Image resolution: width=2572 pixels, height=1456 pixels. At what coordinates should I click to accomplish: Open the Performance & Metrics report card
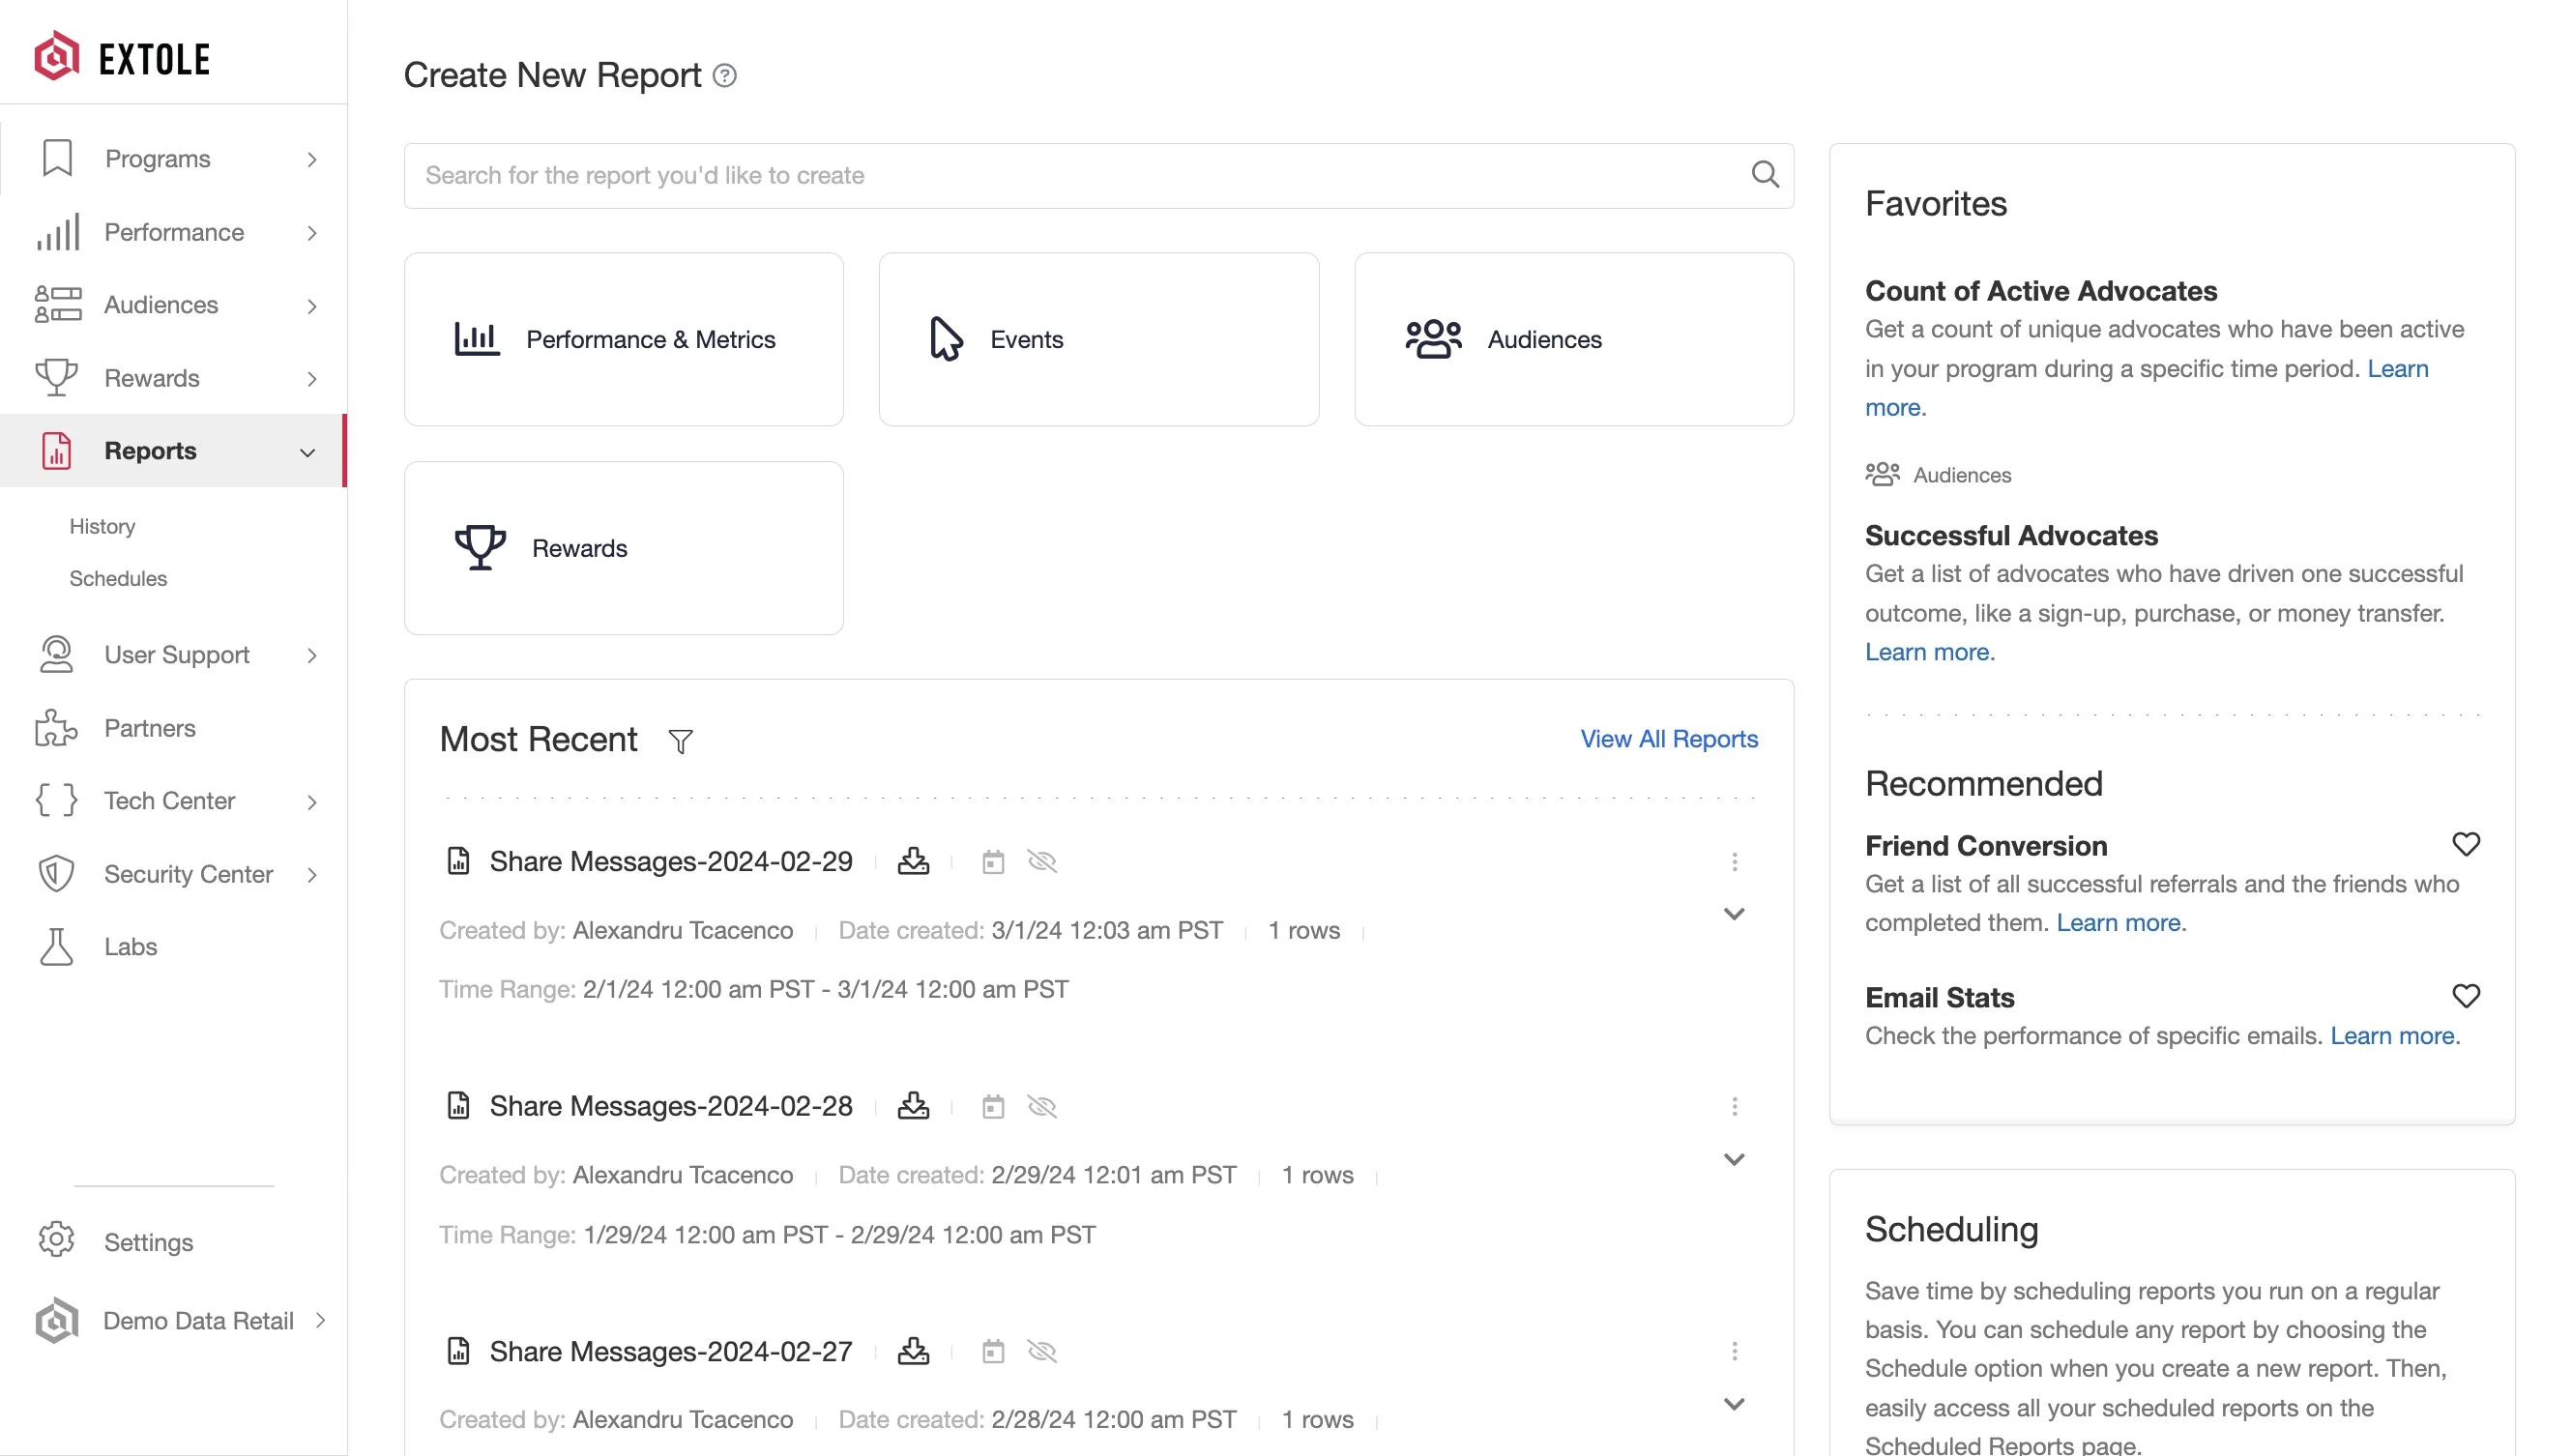(x=623, y=339)
